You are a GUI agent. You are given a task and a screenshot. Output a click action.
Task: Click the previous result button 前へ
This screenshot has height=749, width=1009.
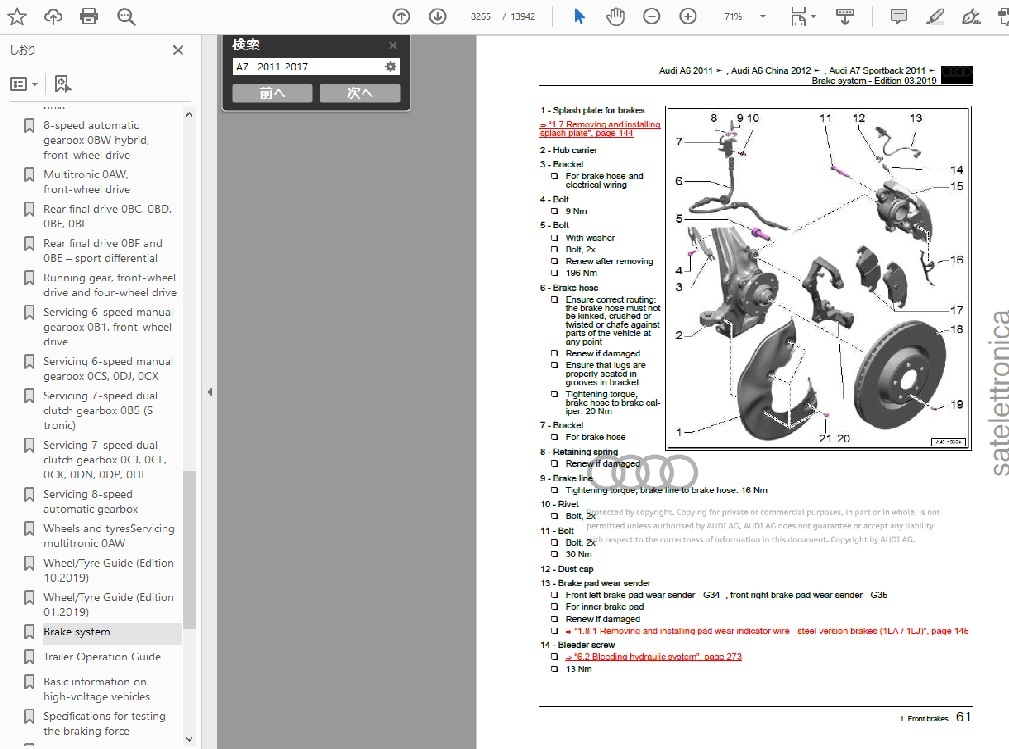pyautogui.click(x=272, y=93)
